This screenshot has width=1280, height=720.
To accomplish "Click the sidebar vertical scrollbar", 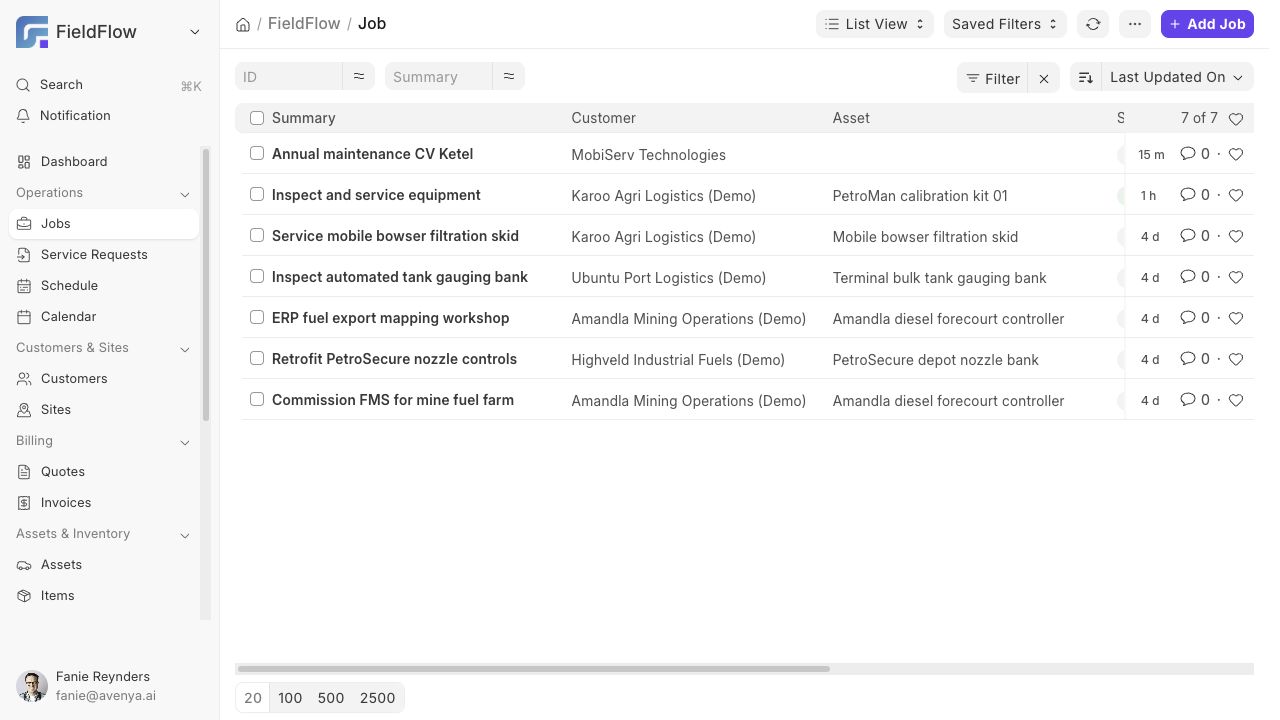I will click(206, 285).
